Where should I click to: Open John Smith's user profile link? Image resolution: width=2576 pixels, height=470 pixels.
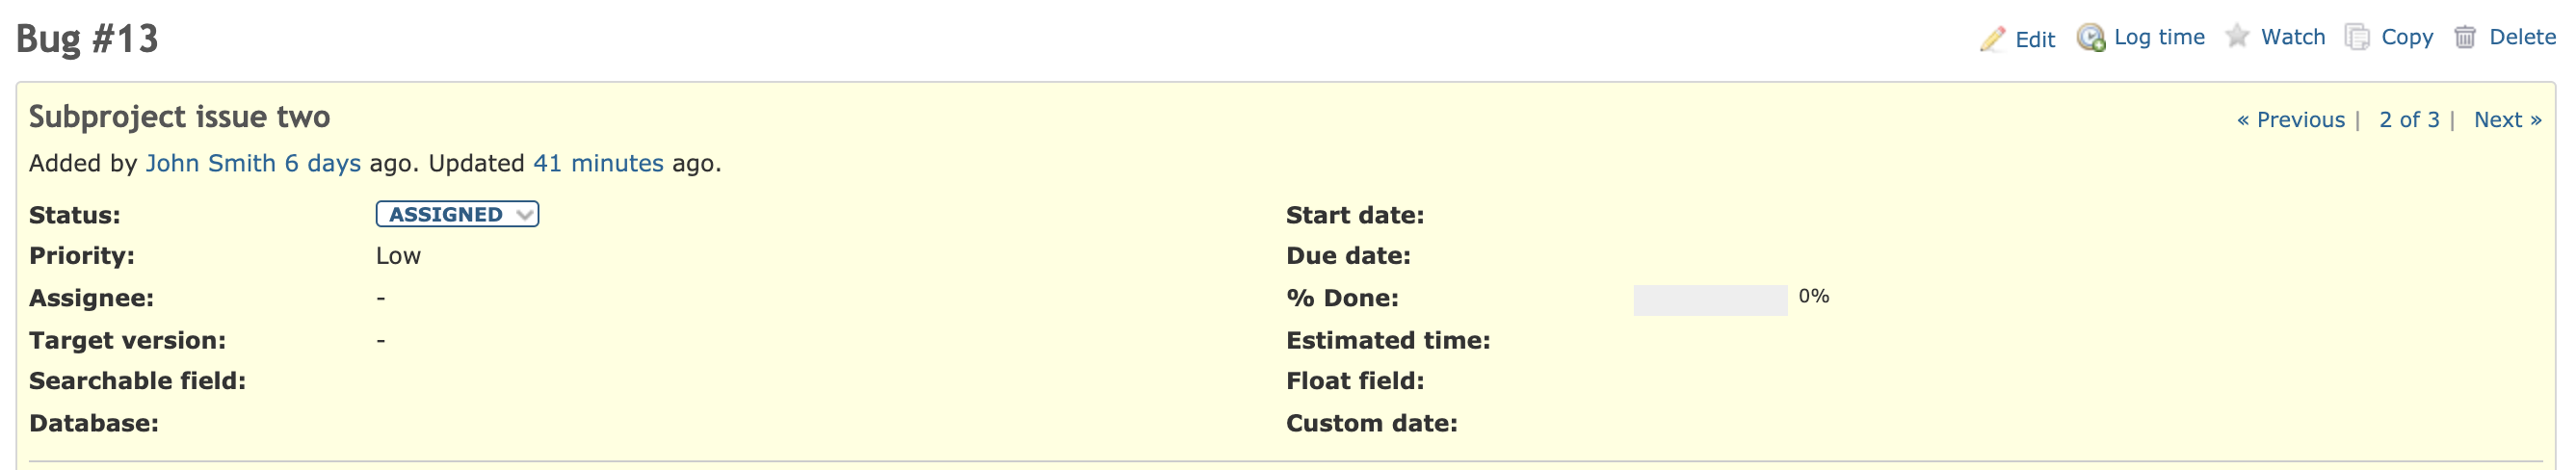pyautogui.click(x=211, y=163)
